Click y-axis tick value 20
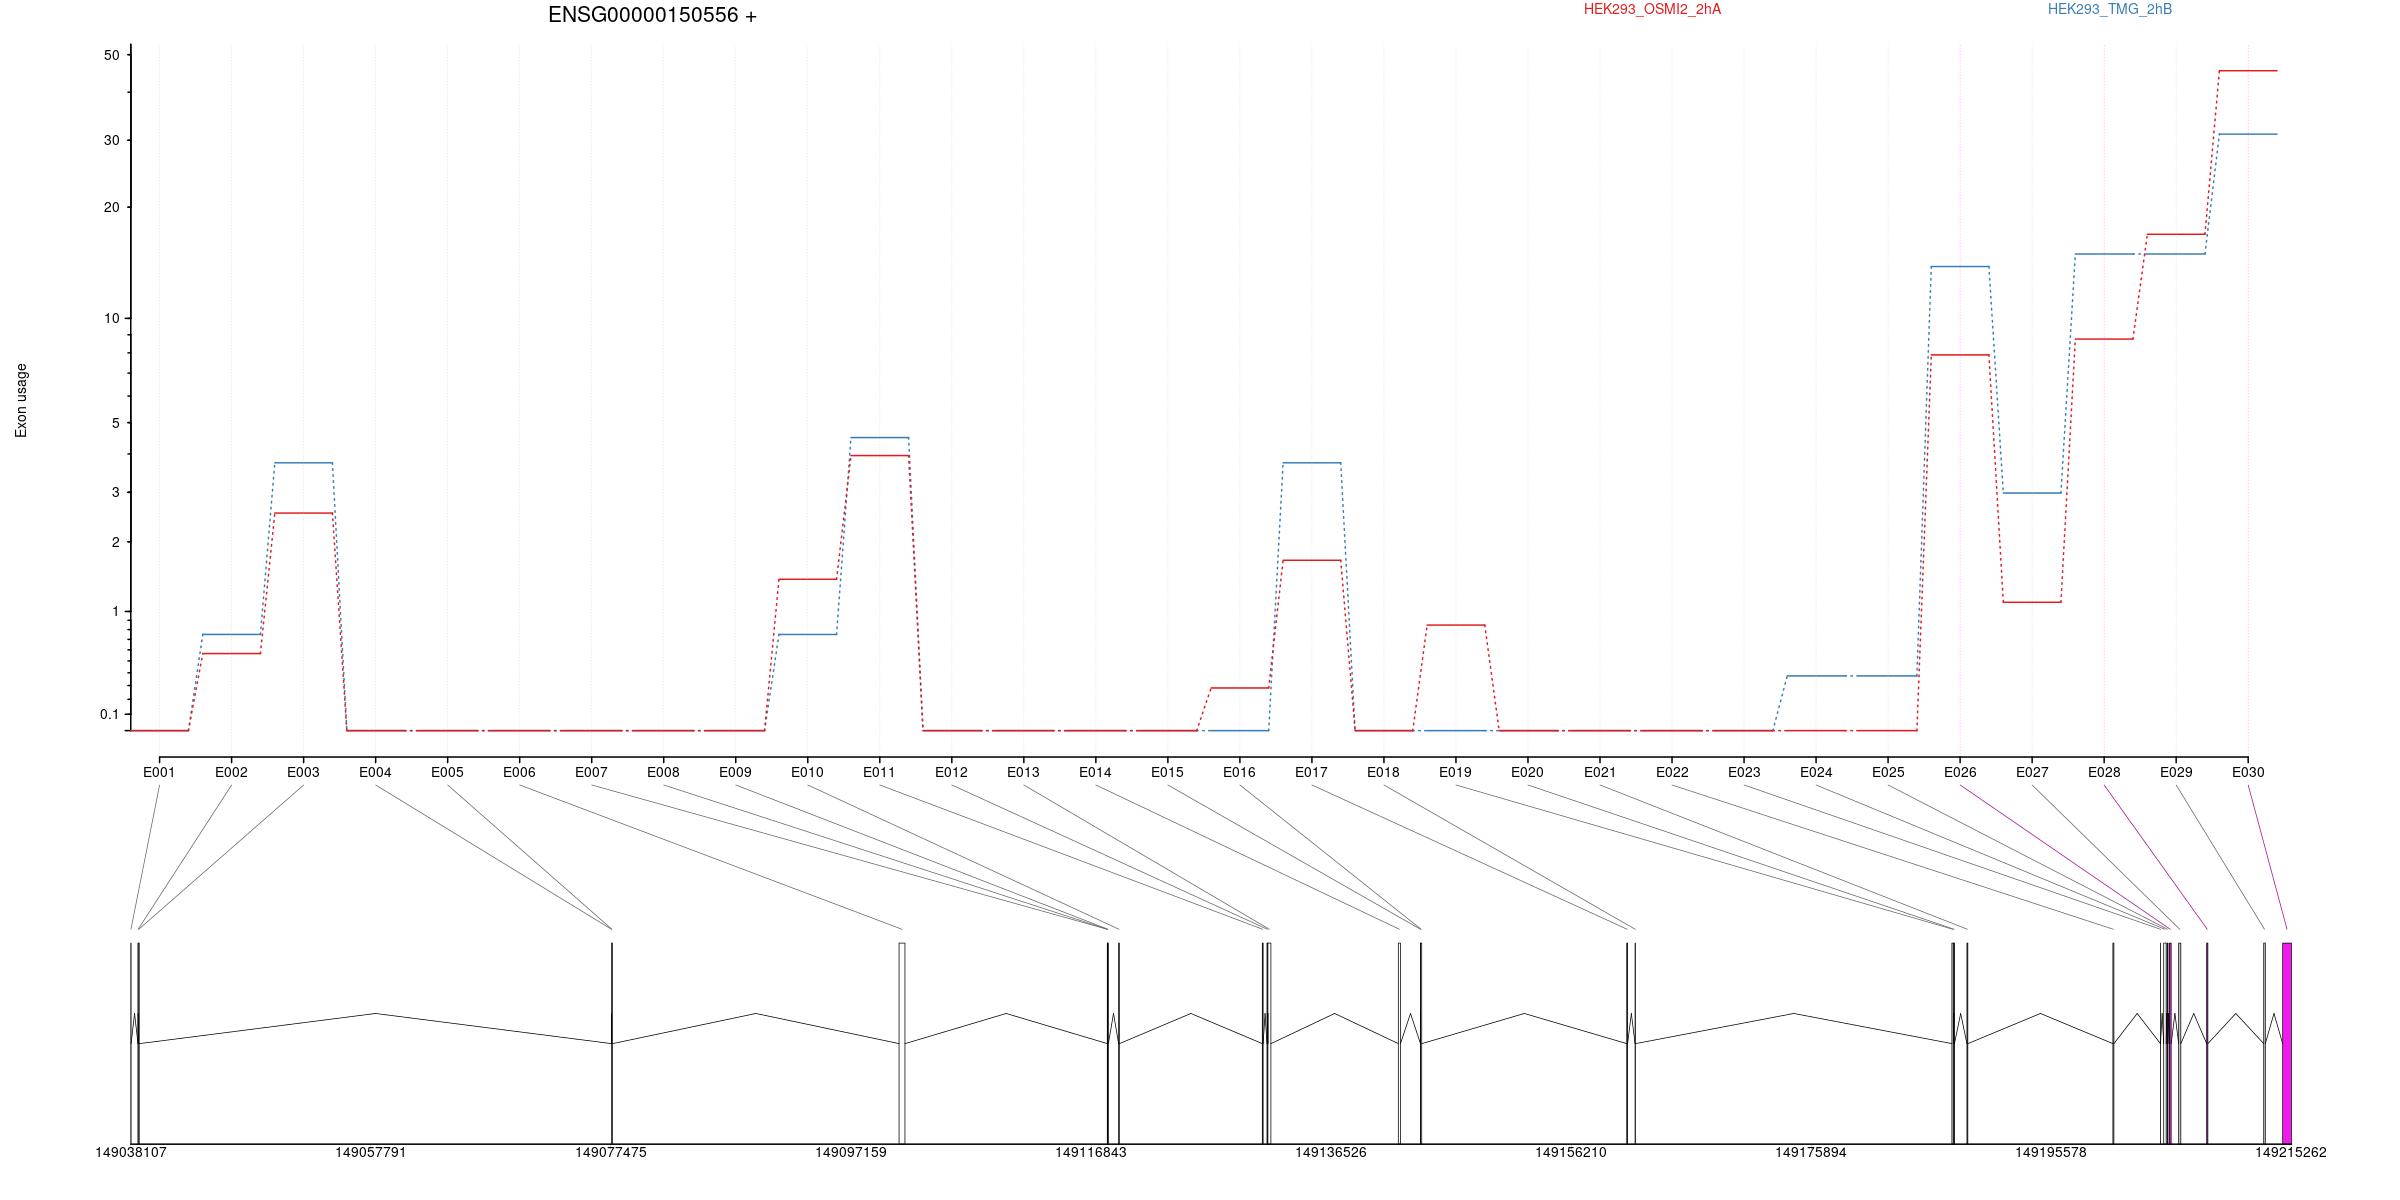The image size is (2400, 1200). (111, 208)
